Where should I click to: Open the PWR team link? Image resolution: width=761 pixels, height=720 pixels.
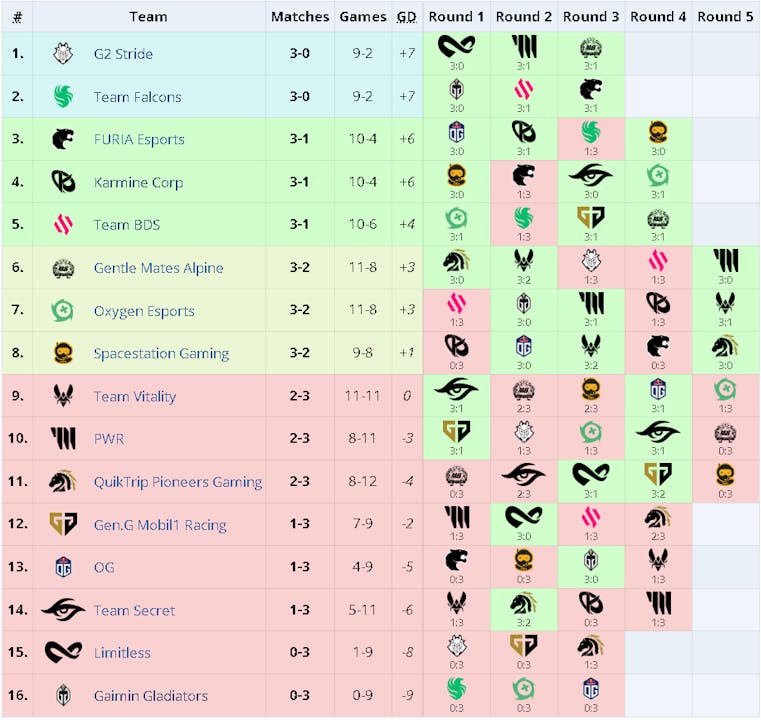click(109, 439)
